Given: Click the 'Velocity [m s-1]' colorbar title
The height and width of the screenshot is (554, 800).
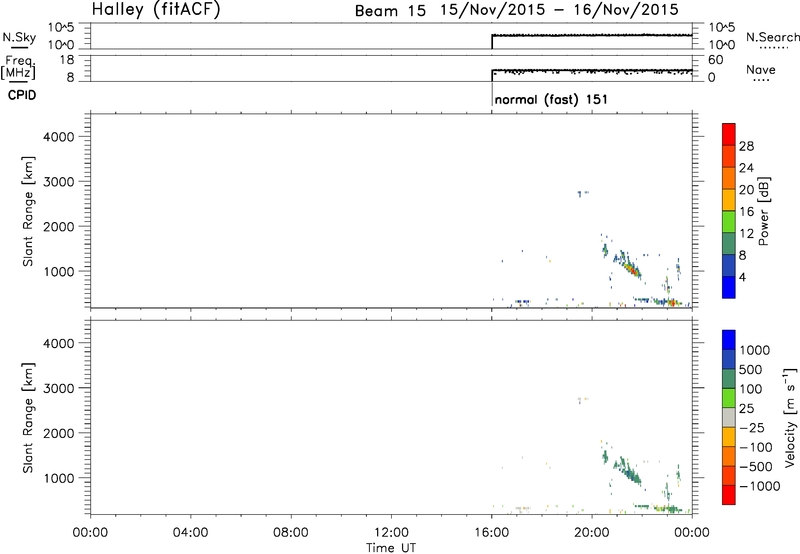Looking at the screenshot, I should (x=790, y=417).
